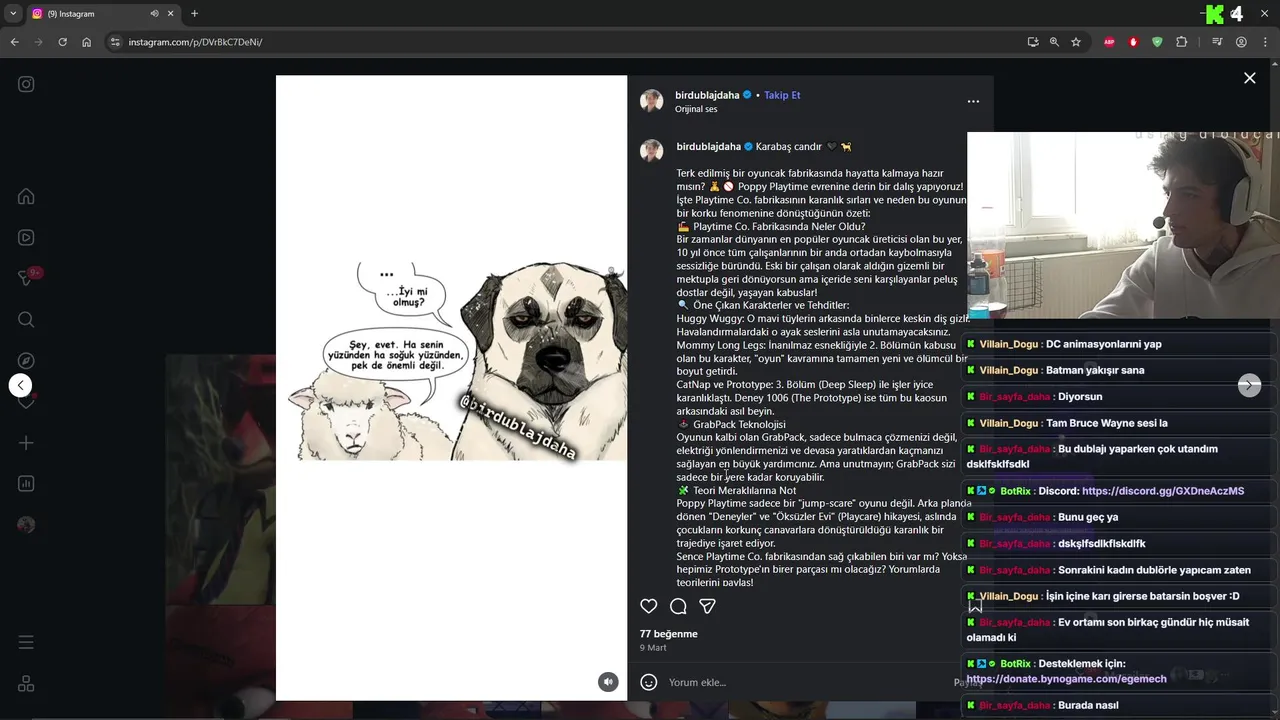The width and height of the screenshot is (1280, 720).
Task: Reload the Instagram page
Action: [x=62, y=42]
